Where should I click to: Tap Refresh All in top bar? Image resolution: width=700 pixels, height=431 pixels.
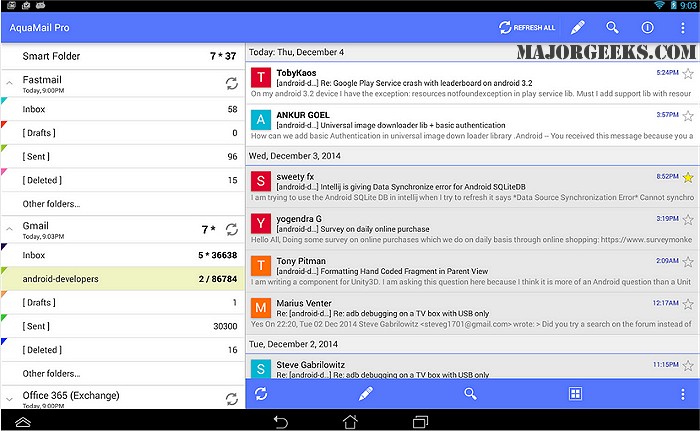click(527, 28)
